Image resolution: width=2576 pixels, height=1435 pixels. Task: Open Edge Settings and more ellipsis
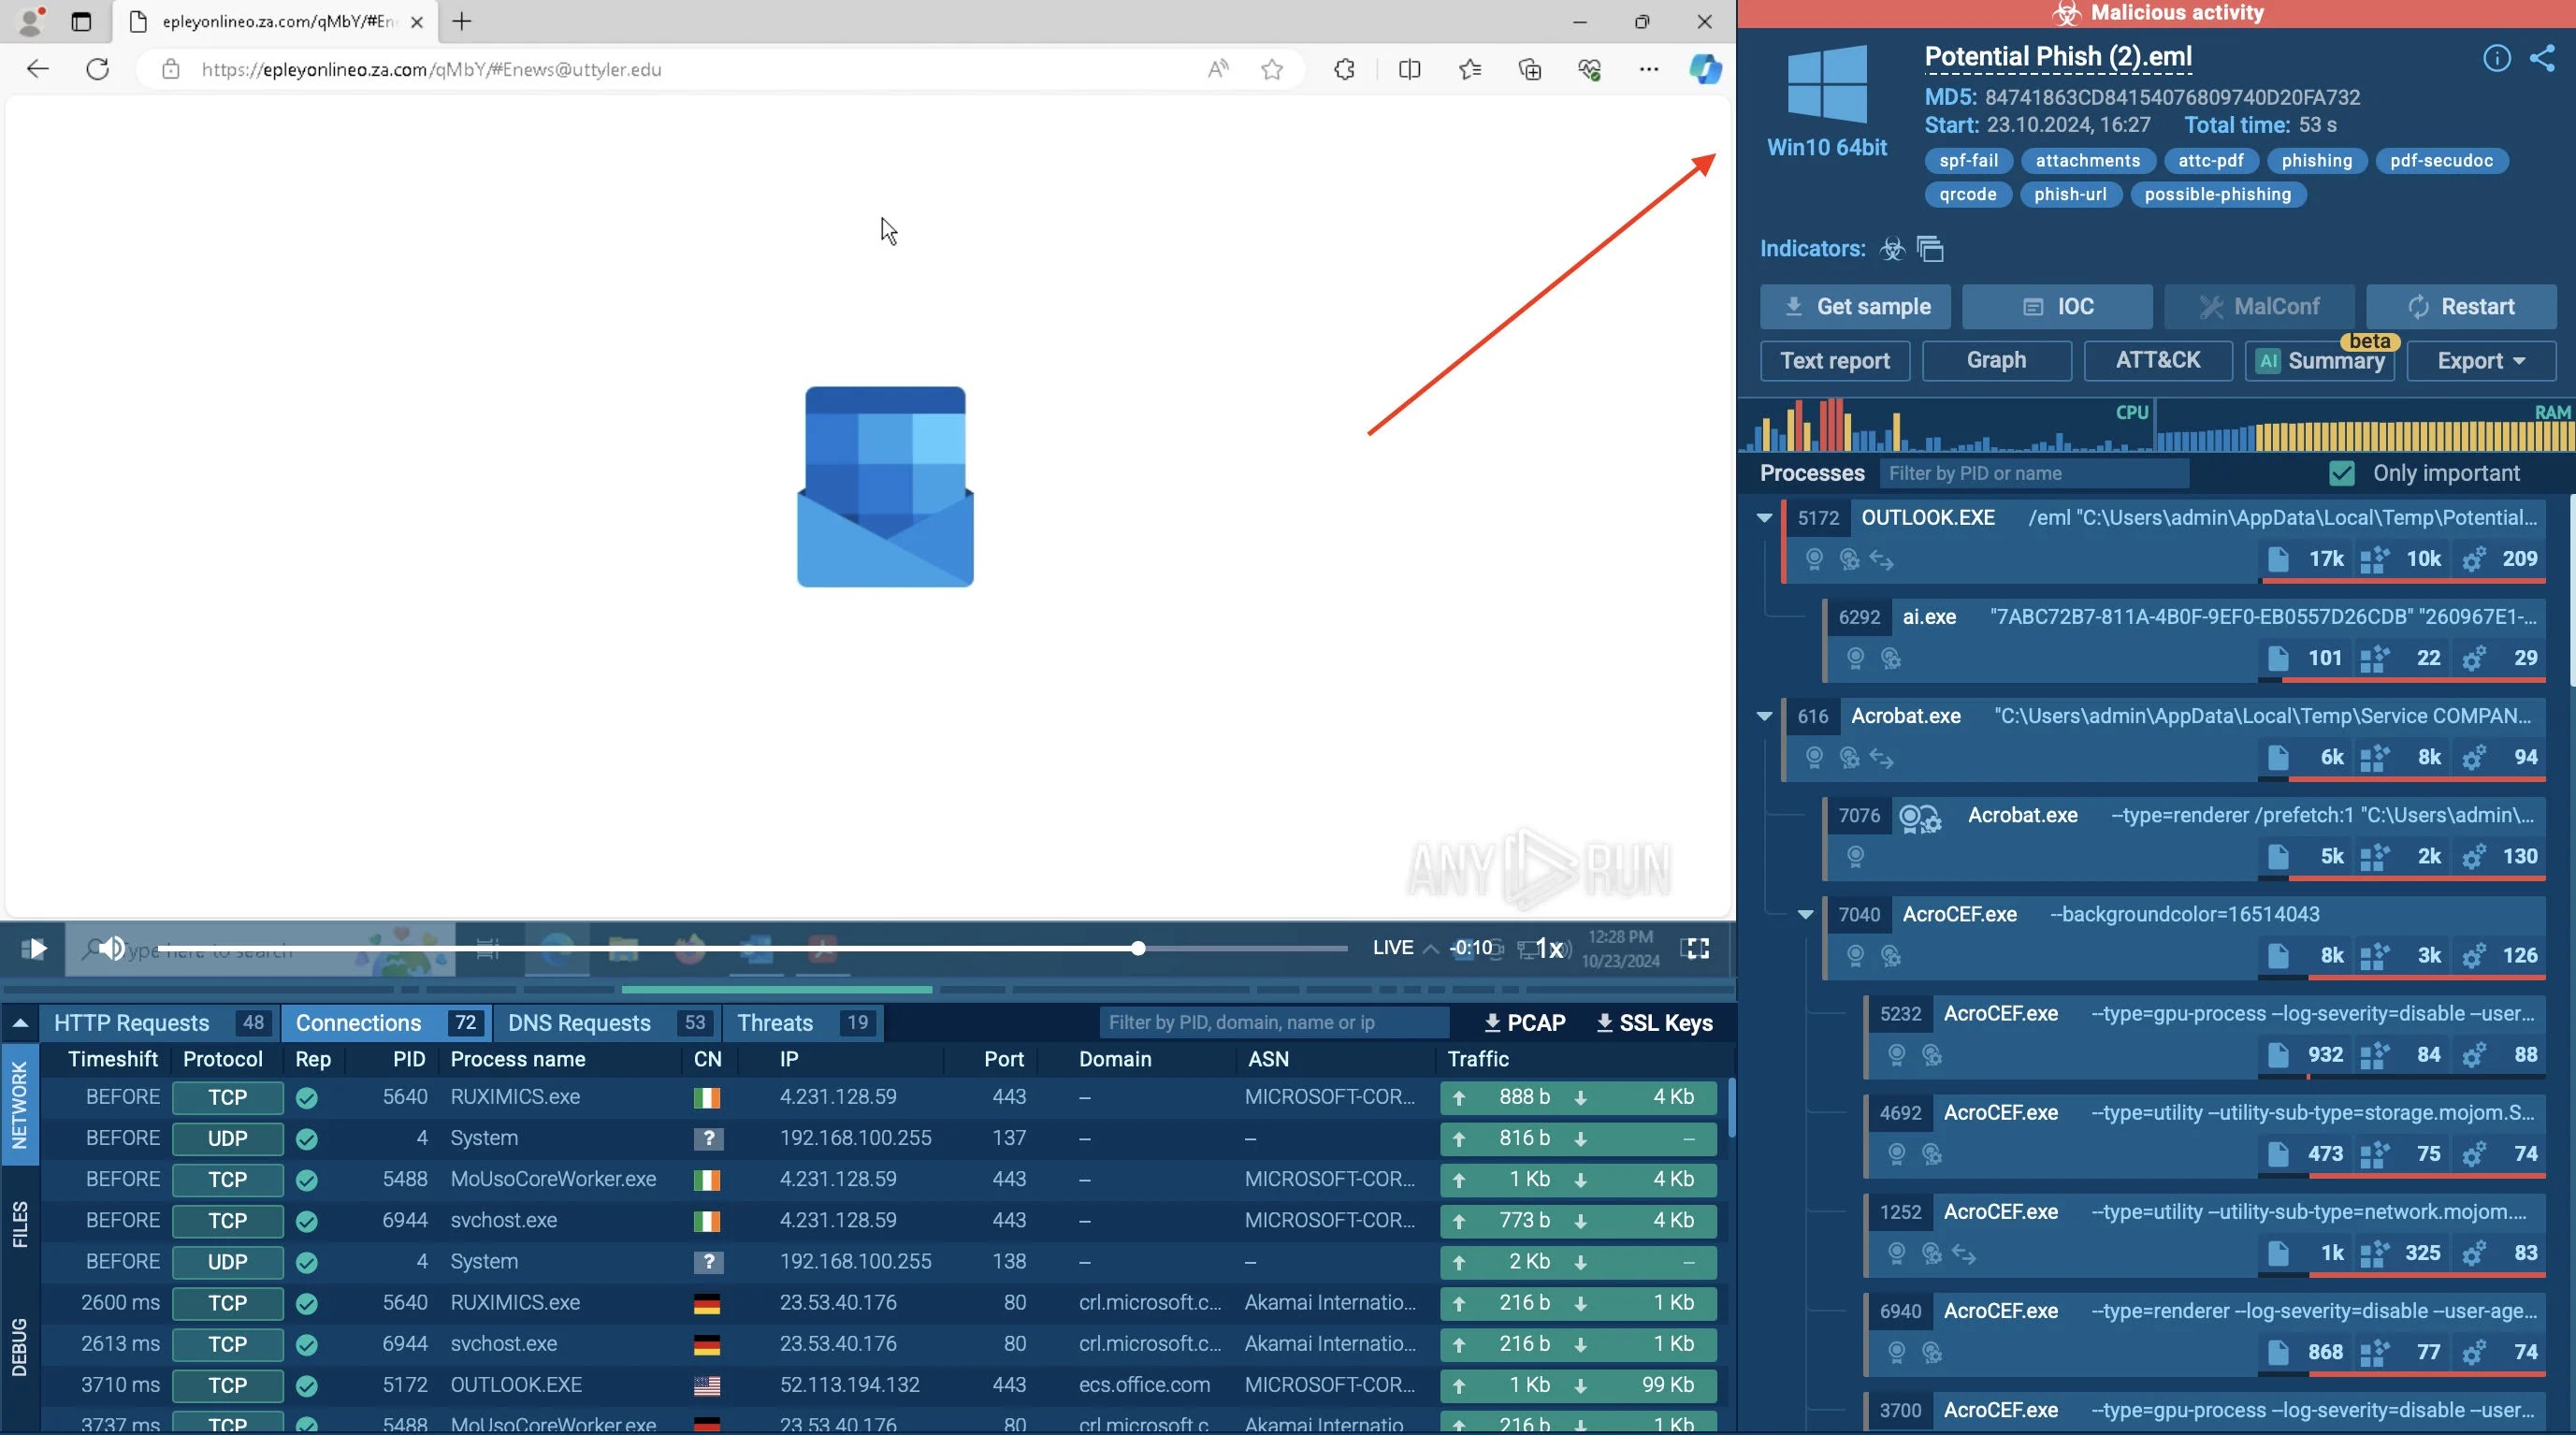click(1649, 69)
